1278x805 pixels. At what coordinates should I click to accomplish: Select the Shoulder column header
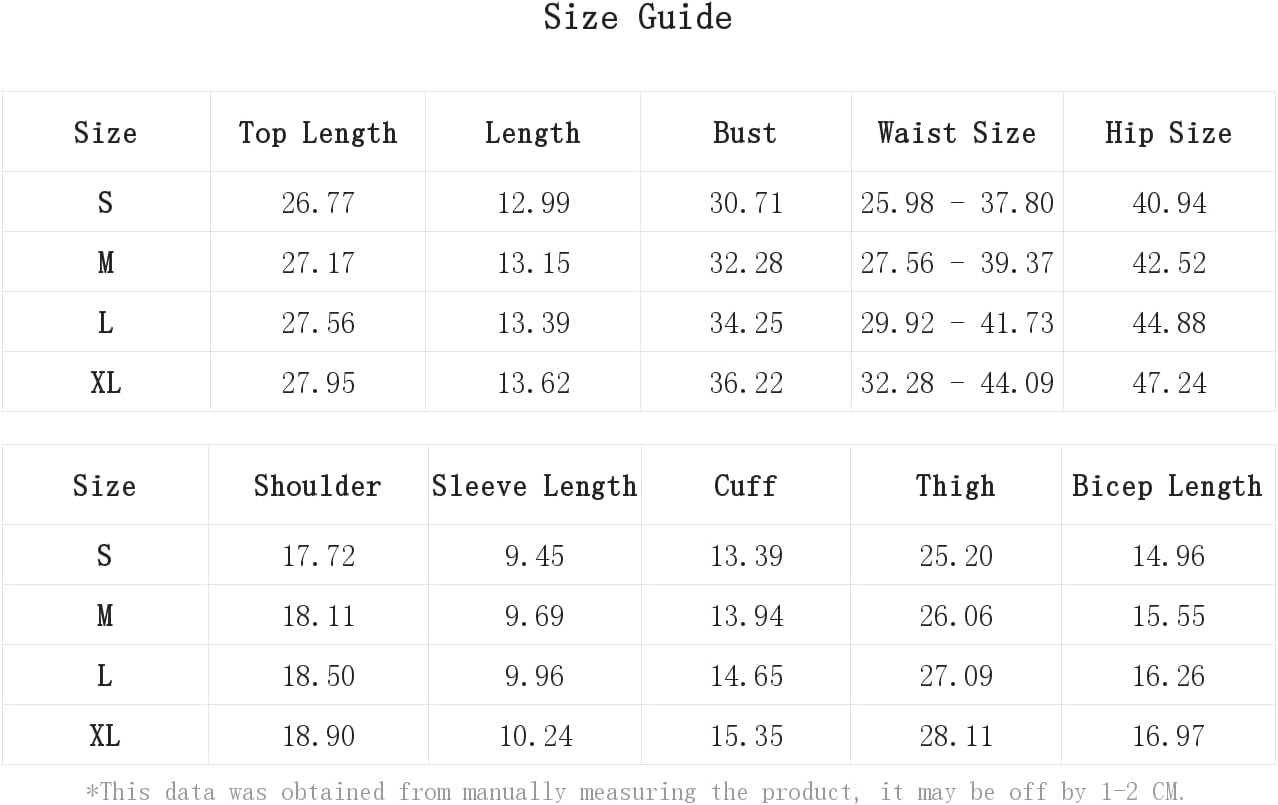pos(318,486)
